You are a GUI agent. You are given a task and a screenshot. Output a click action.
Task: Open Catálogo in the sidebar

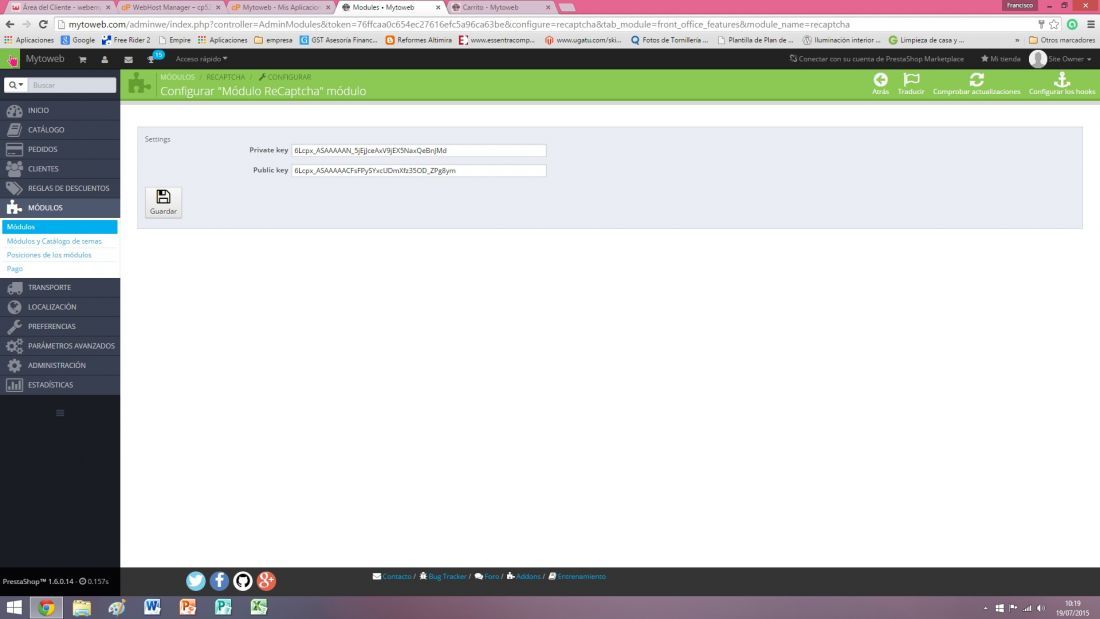[60, 130]
